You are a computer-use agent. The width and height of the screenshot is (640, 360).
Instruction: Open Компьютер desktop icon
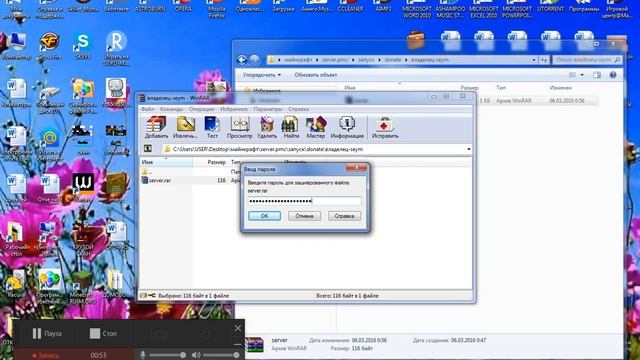coord(16,46)
